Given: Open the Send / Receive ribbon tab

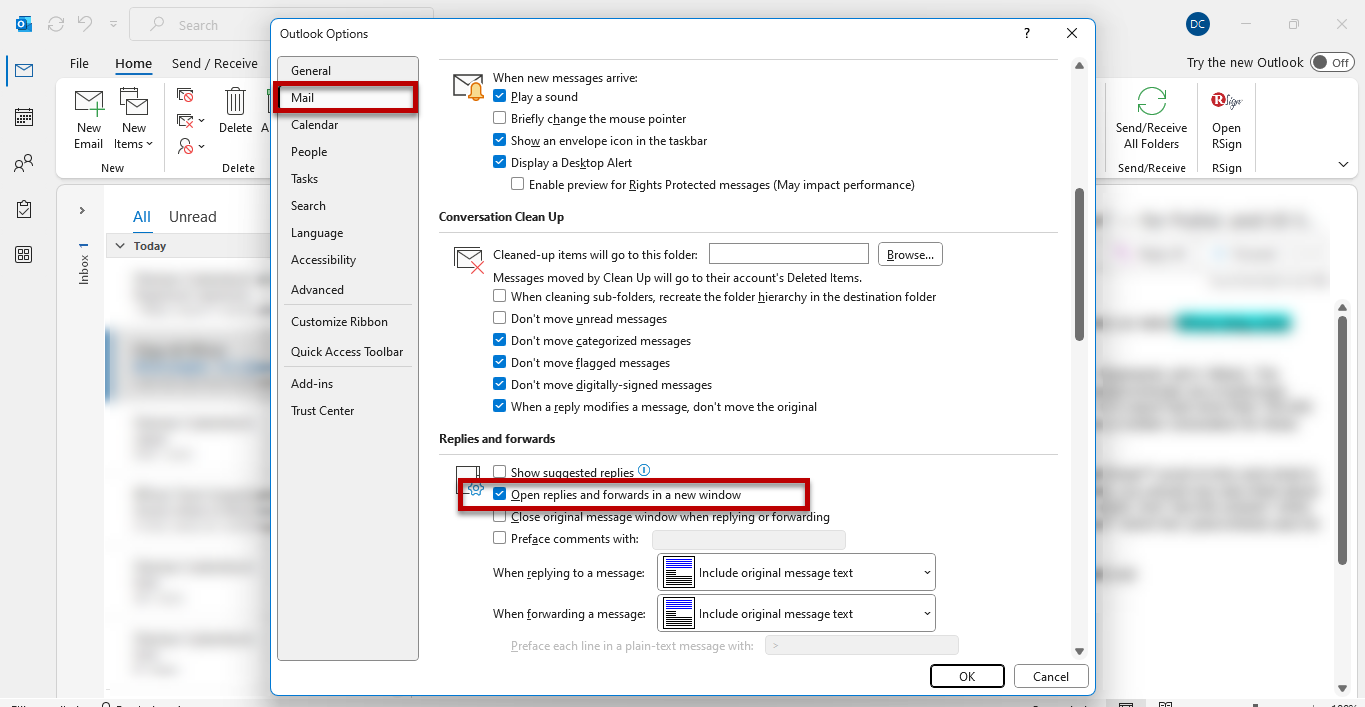Looking at the screenshot, I should pos(214,63).
